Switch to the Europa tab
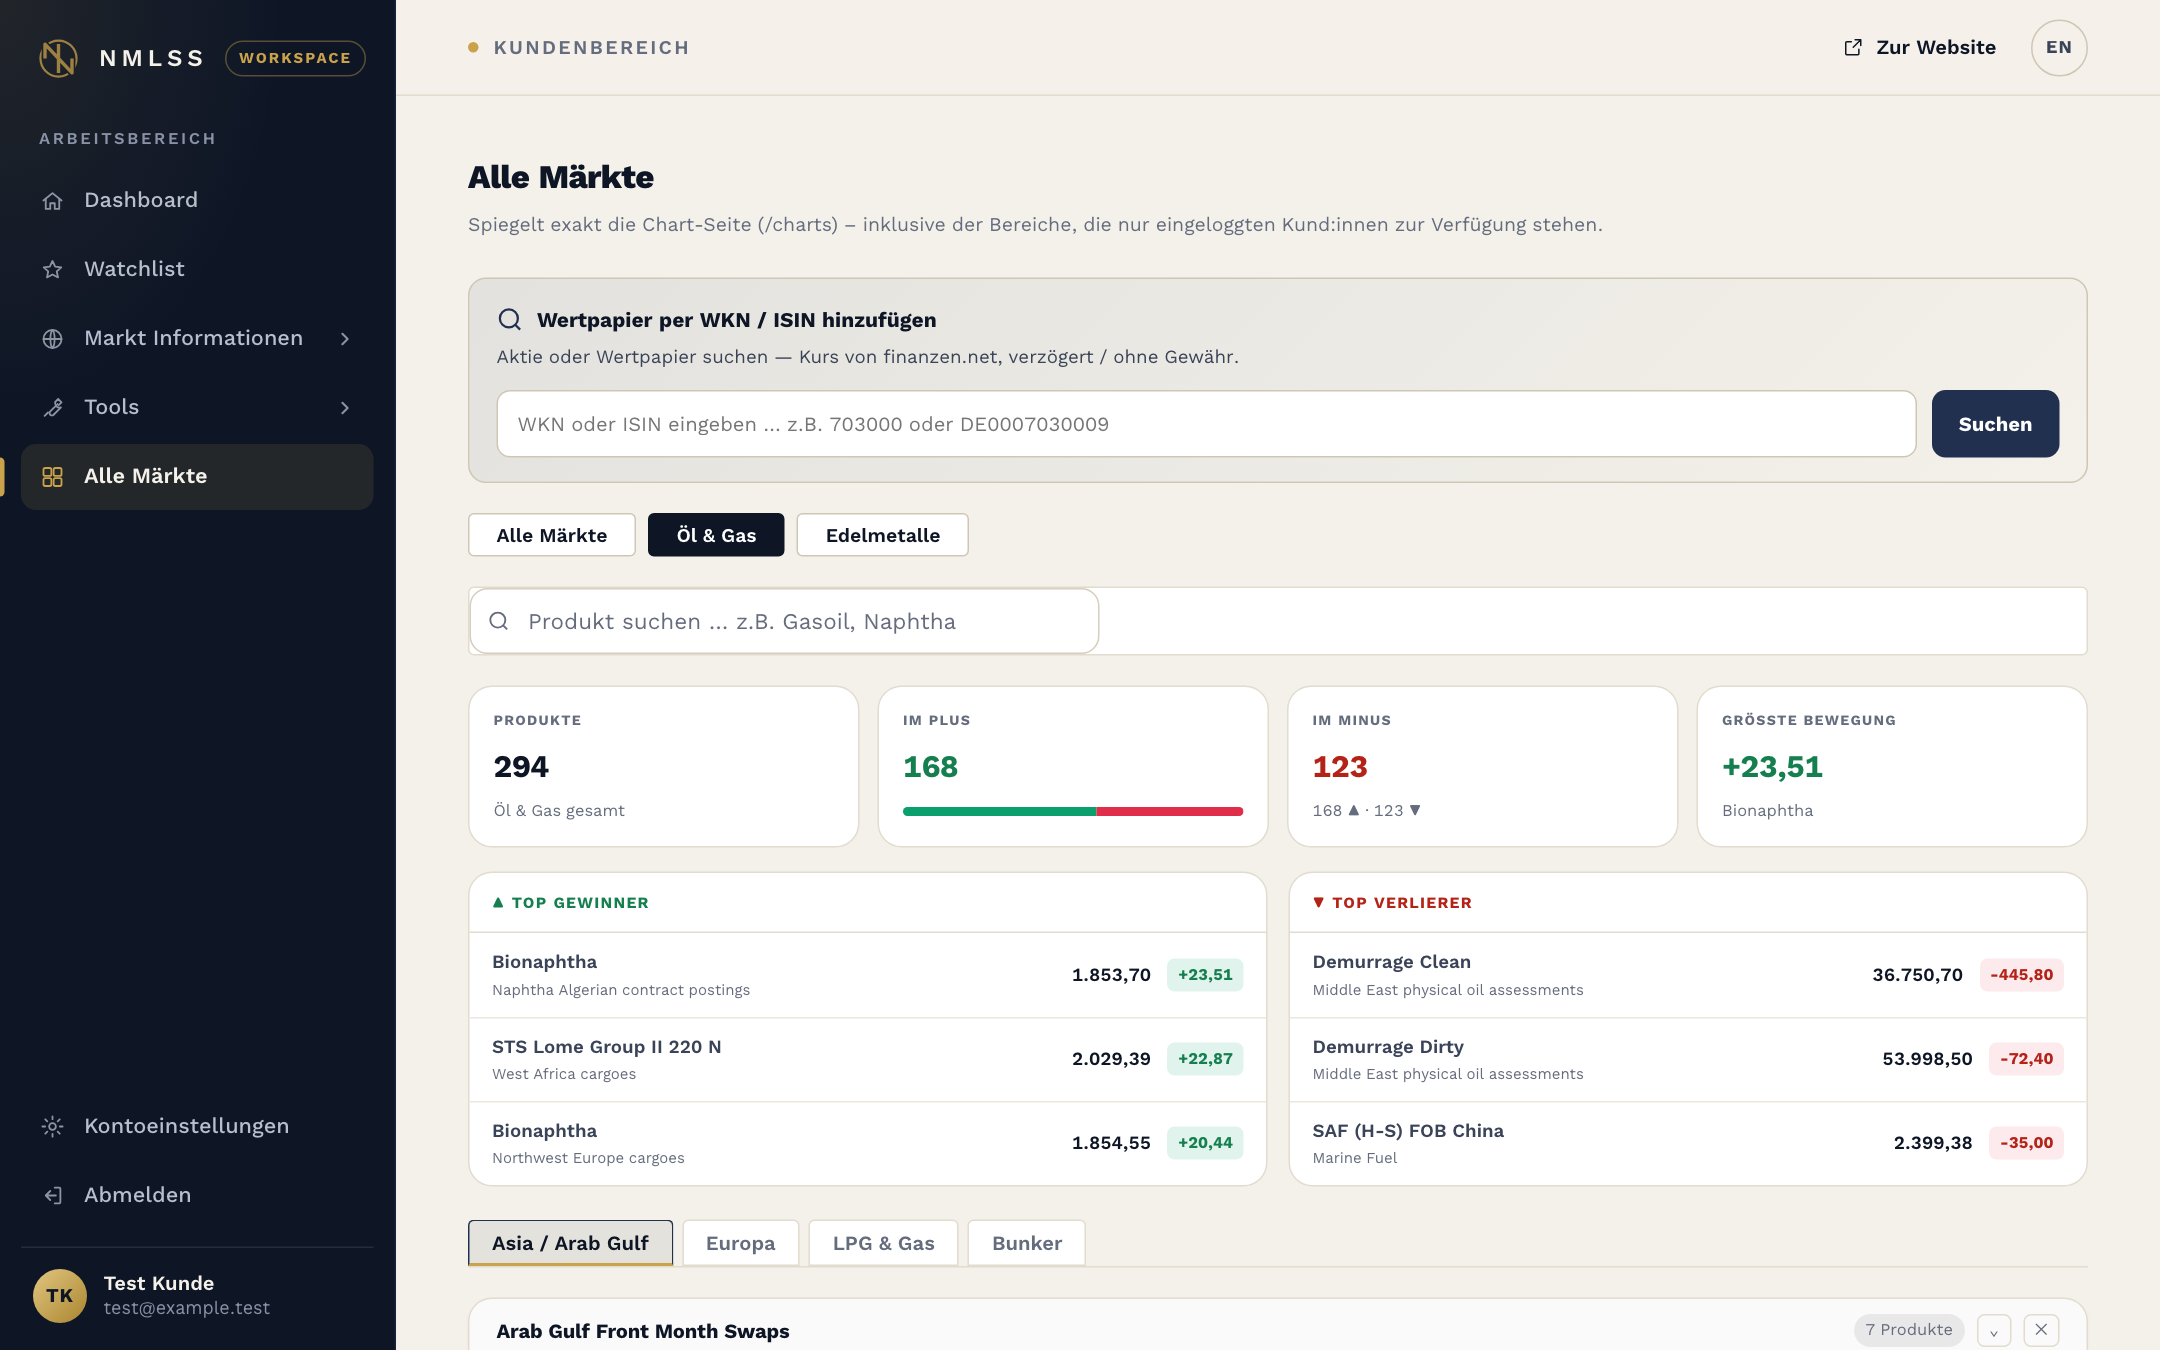 (x=740, y=1243)
